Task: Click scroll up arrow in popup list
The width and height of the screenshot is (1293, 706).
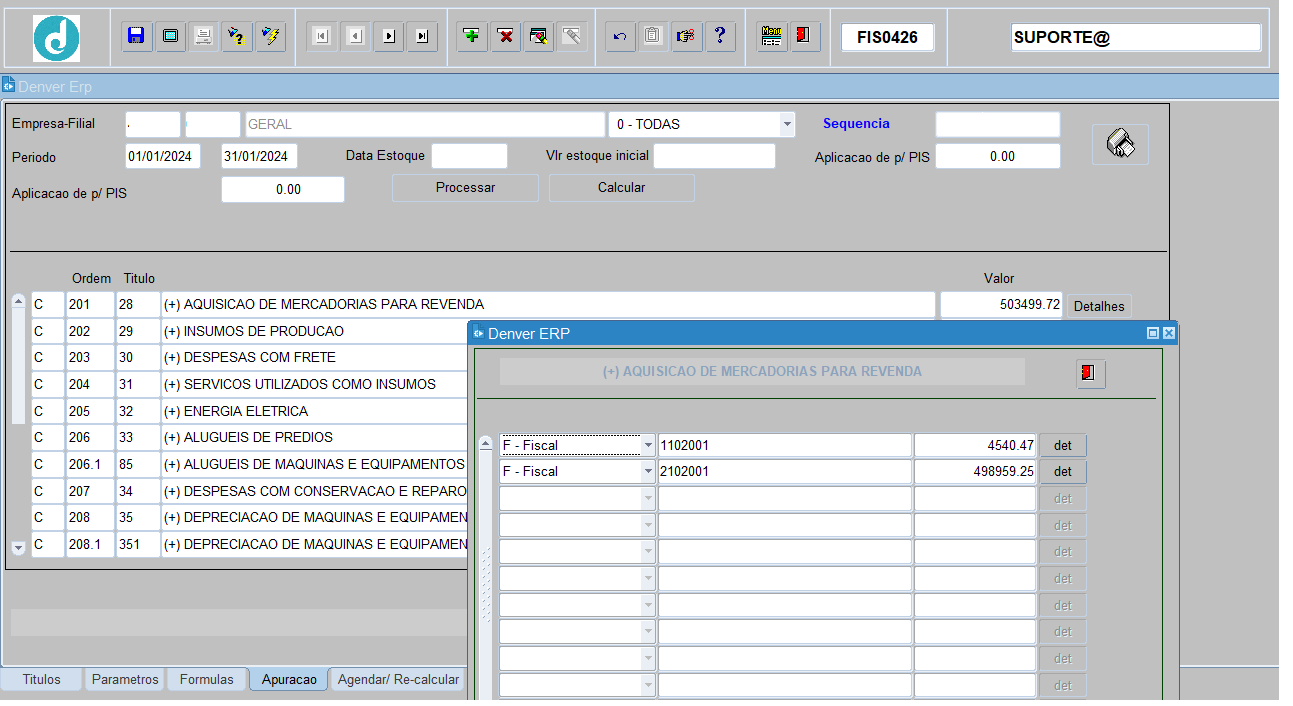Action: pos(486,443)
